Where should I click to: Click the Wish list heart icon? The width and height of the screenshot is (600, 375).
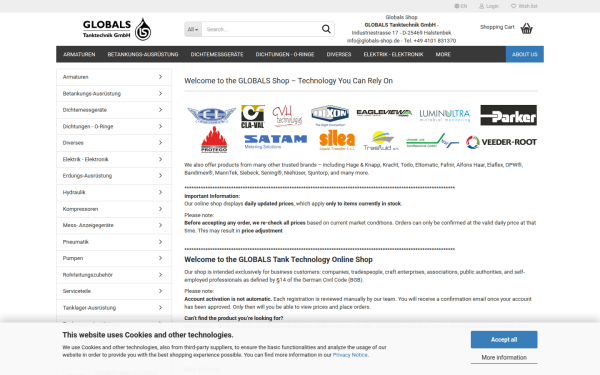pos(514,6)
